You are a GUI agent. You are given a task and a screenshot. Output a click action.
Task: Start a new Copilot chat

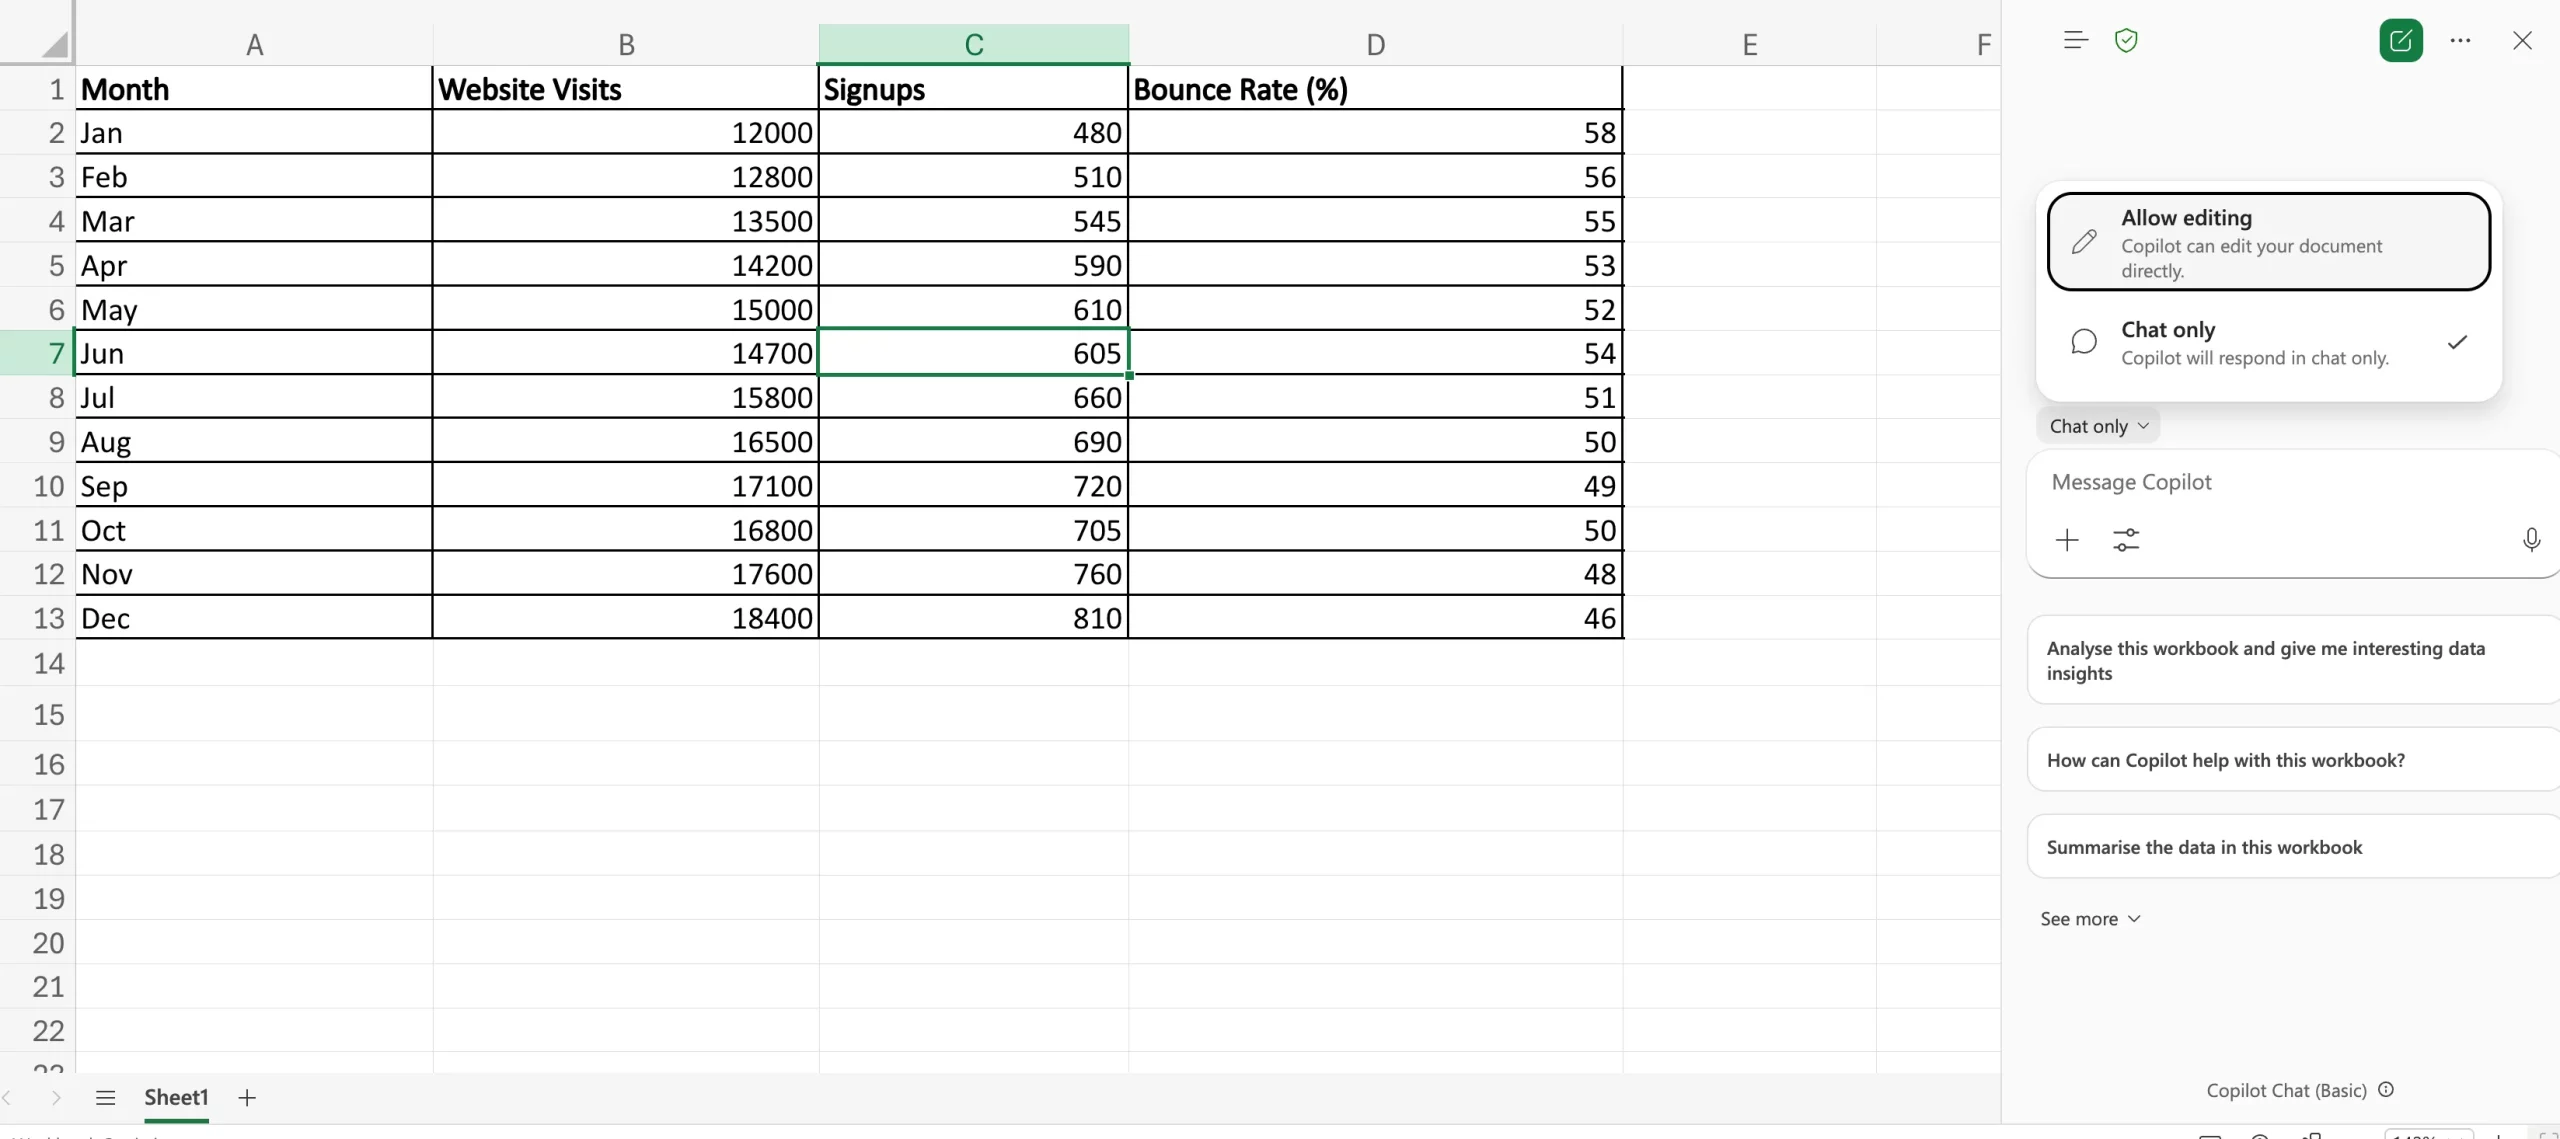pos(2400,41)
